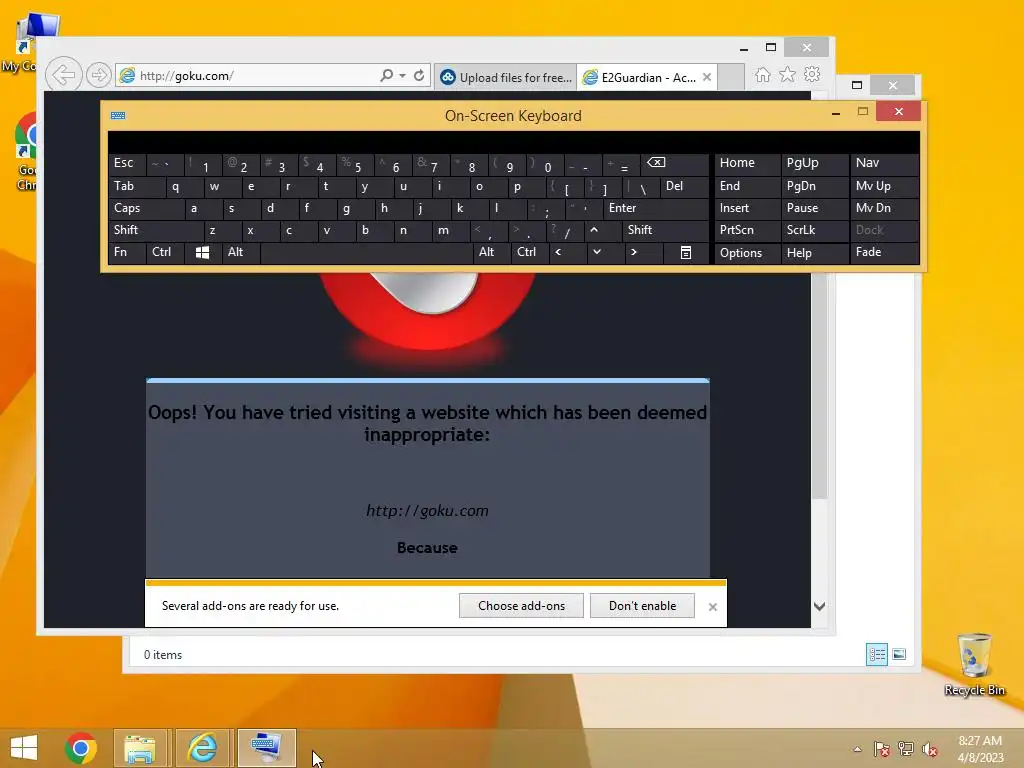Open the address bar search dropdown arrow
Image resolution: width=1024 pixels, height=768 pixels.
pos(402,76)
